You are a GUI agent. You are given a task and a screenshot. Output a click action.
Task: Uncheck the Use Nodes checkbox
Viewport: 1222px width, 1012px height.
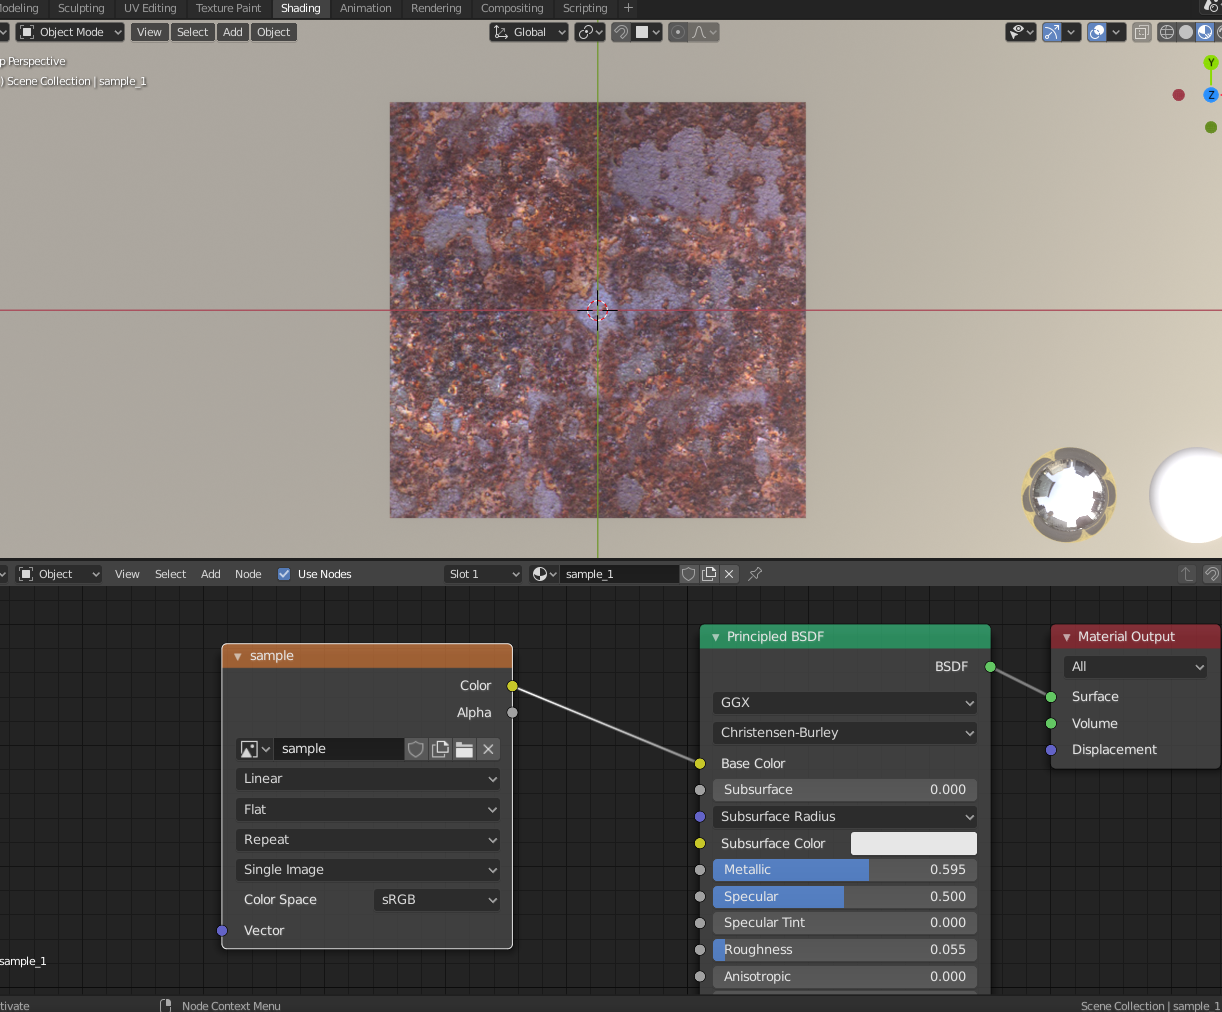tap(284, 574)
